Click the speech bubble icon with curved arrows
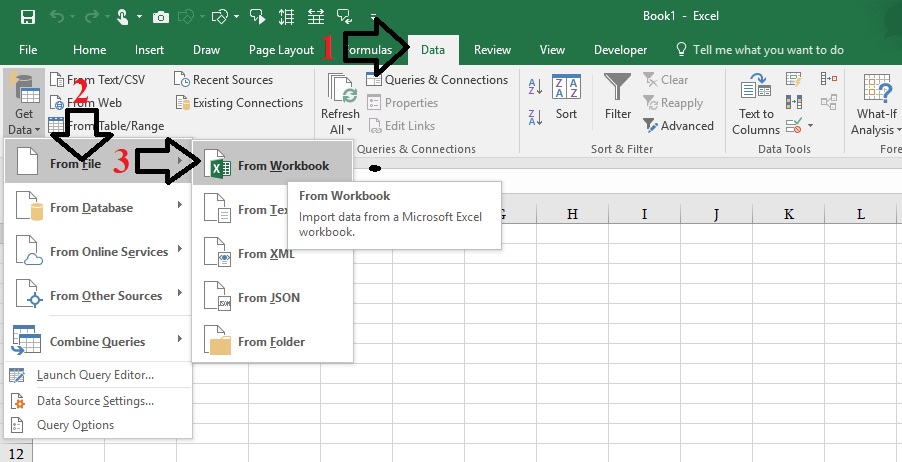Image resolution: width=902 pixels, height=462 pixels. coord(345,17)
